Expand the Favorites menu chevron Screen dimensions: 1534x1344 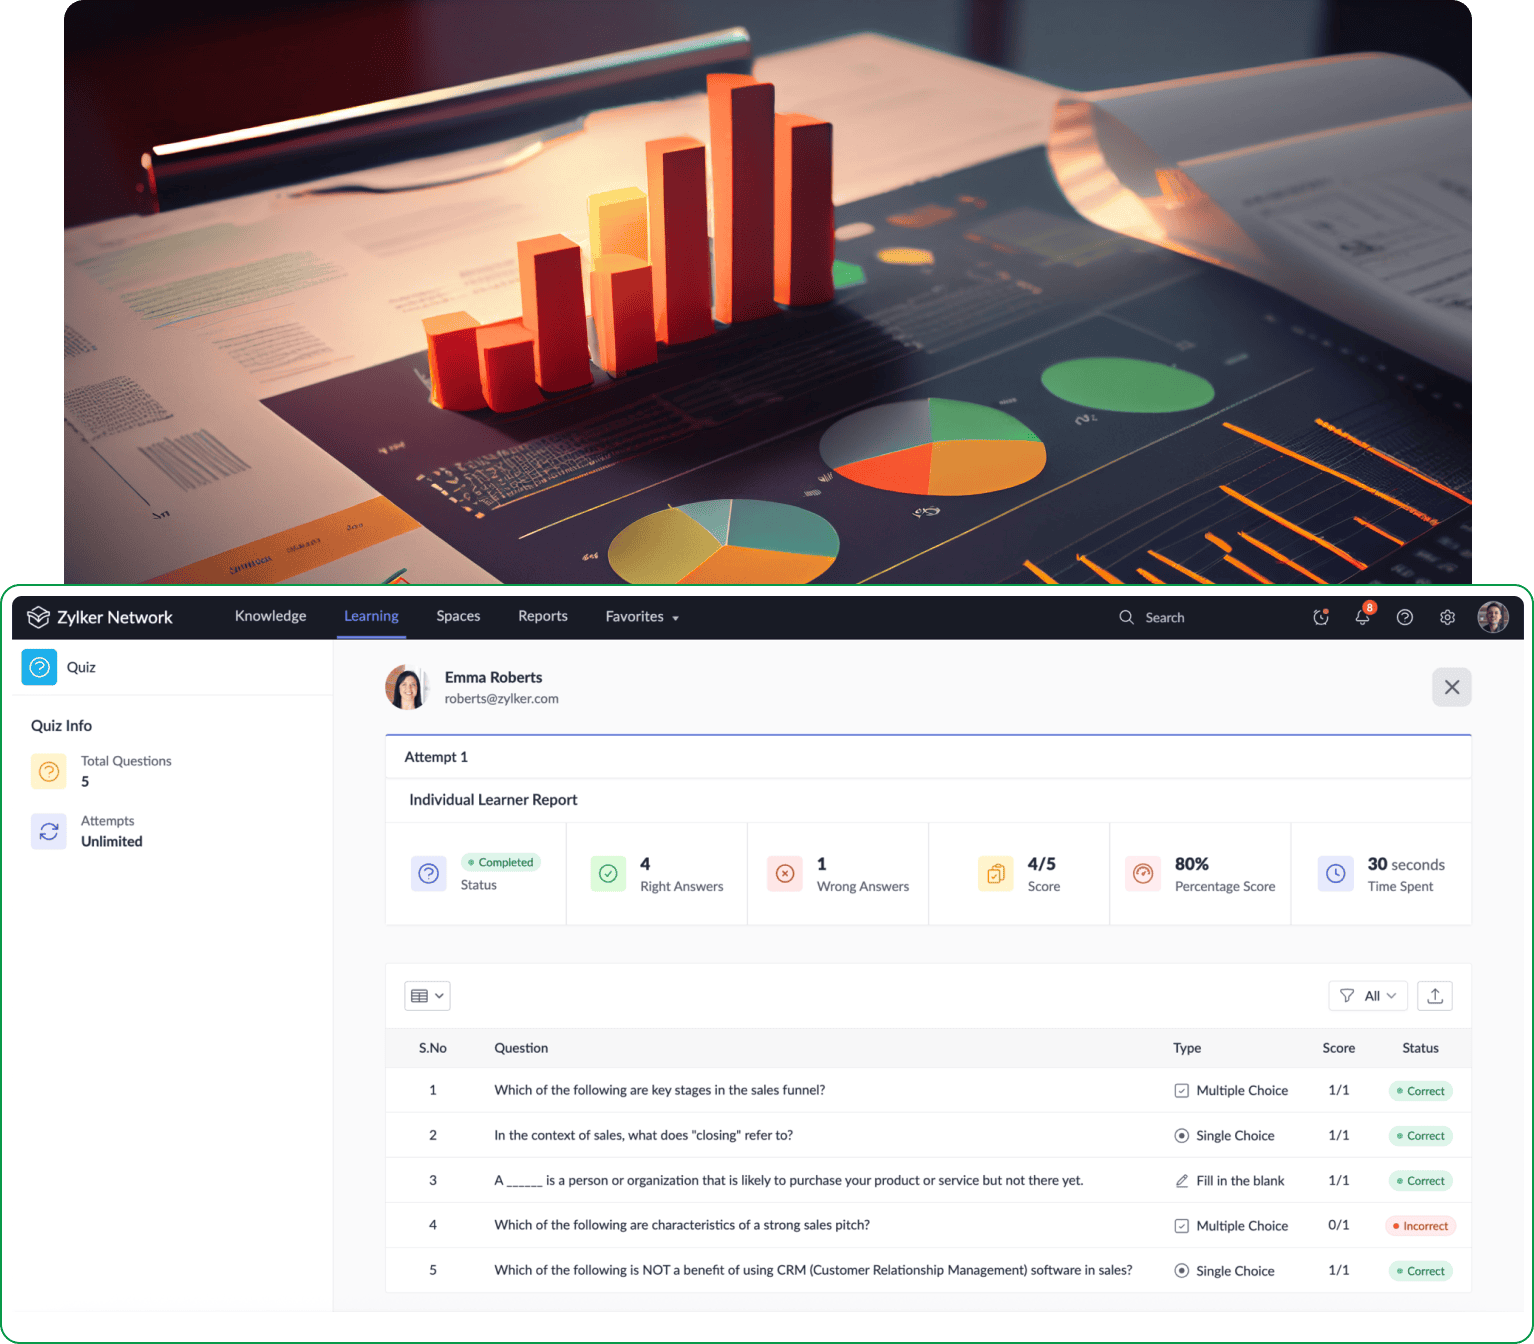coord(674,618)
